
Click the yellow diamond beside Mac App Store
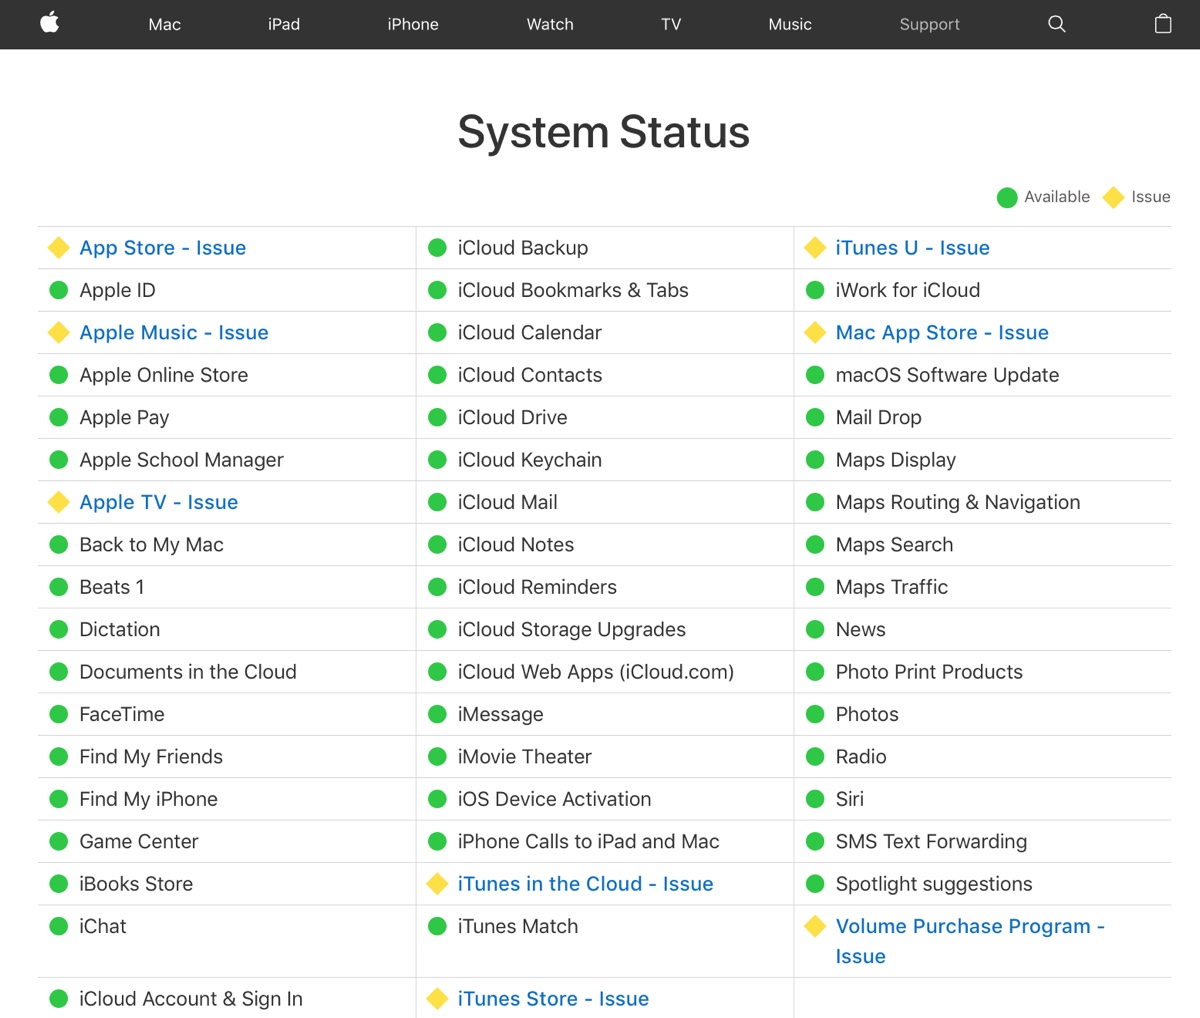click(x=815, y=332)
